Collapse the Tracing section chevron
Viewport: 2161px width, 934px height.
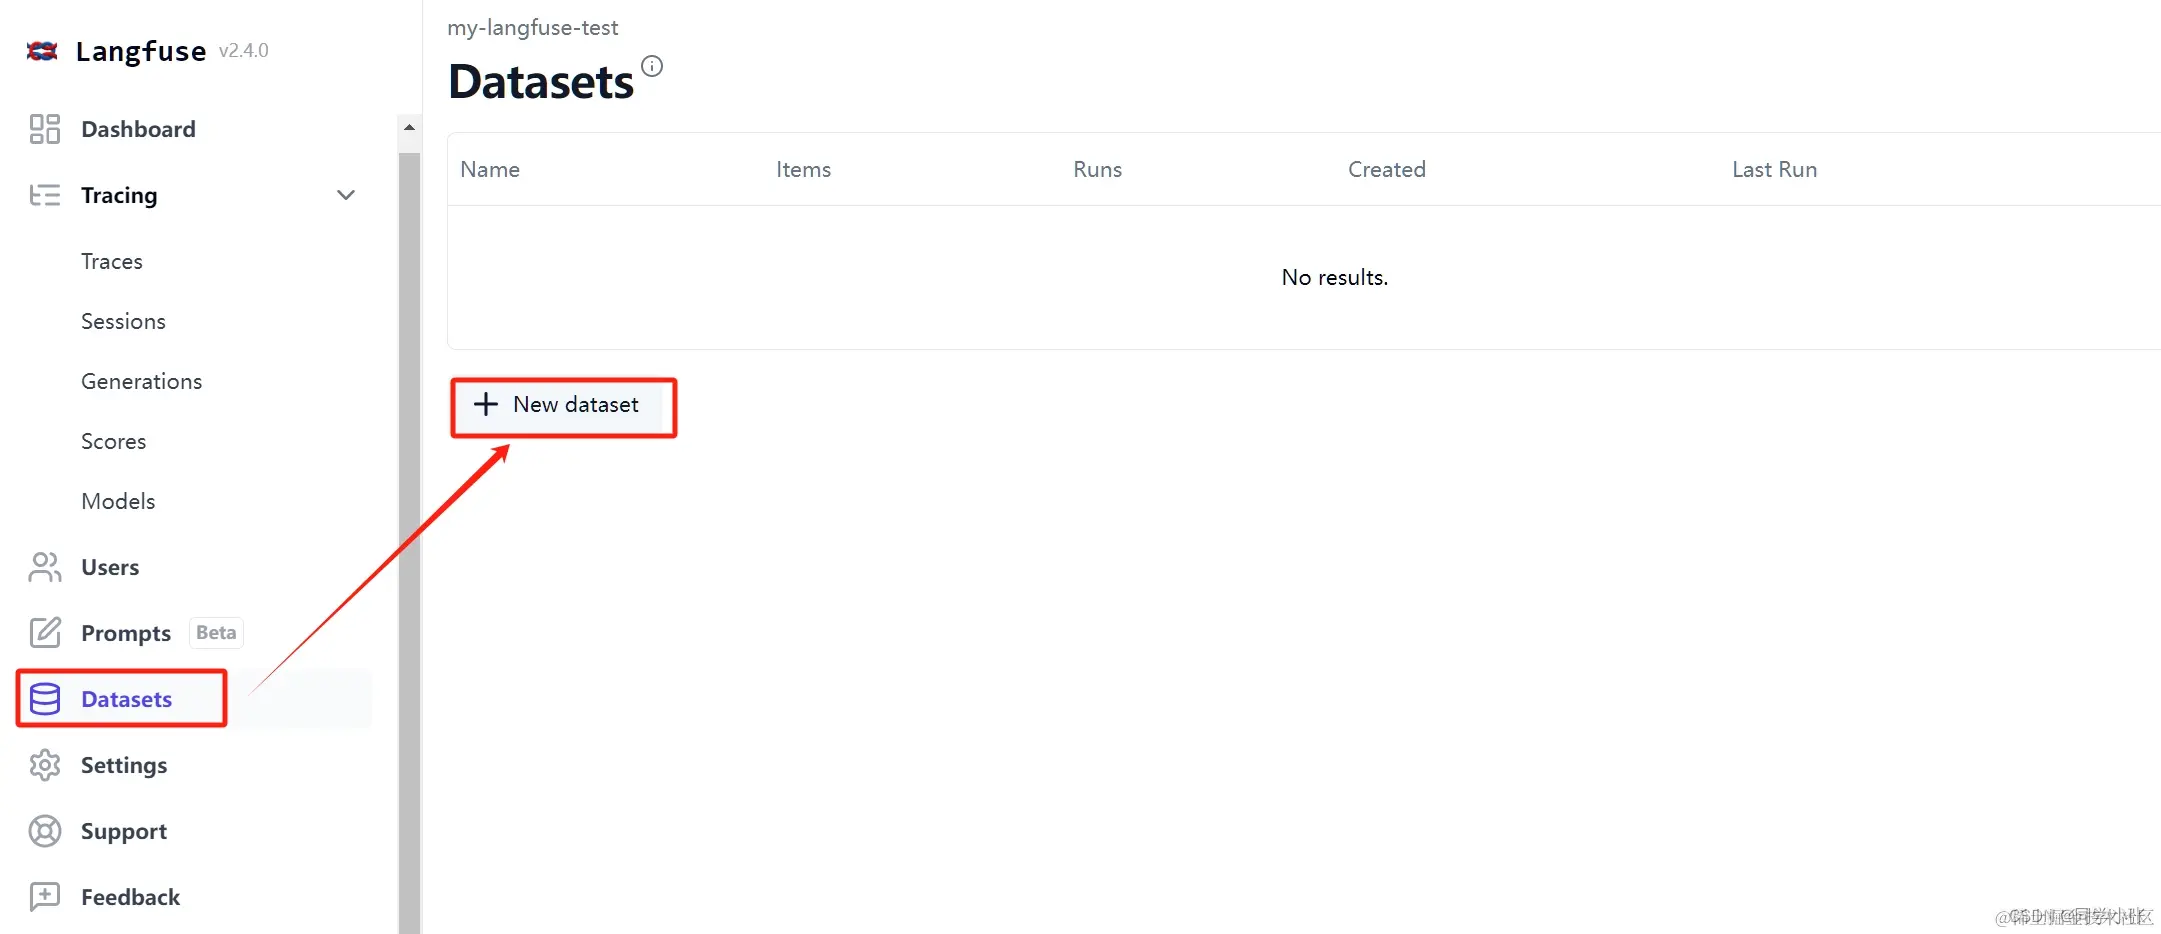[346, 195]
